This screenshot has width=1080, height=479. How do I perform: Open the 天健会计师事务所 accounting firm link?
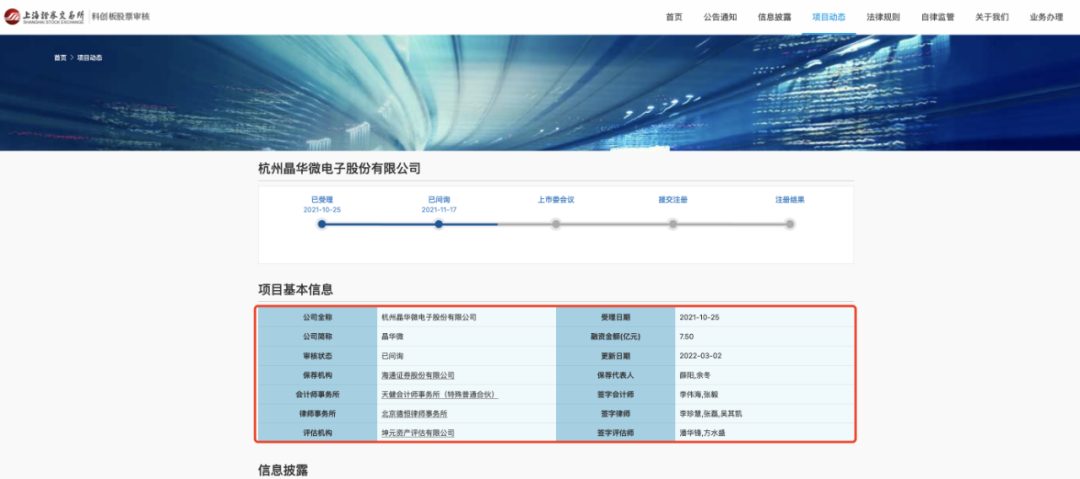point(439,394)
